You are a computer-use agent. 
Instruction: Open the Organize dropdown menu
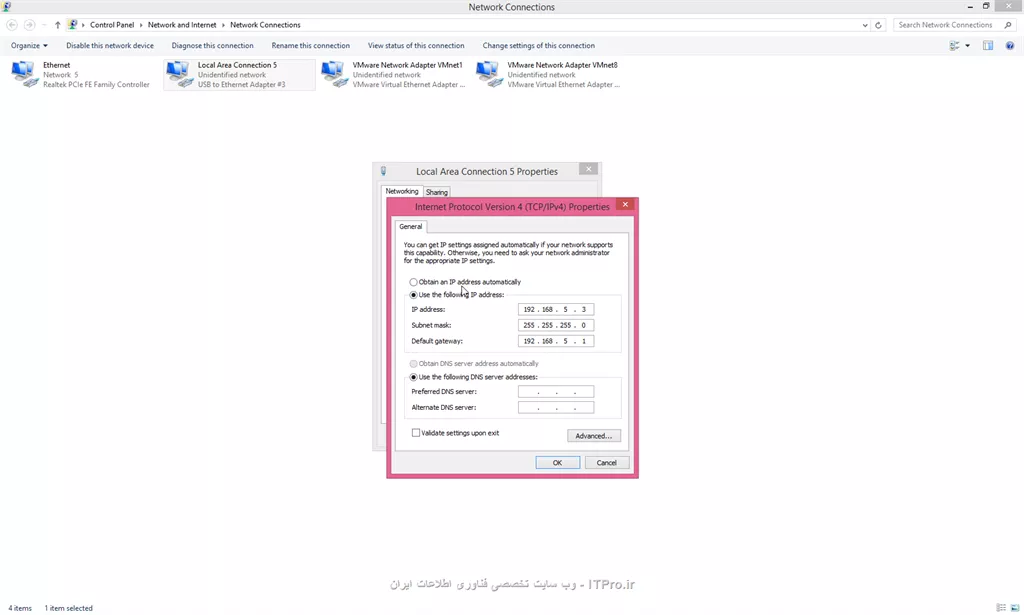click(x=29, y=45)
